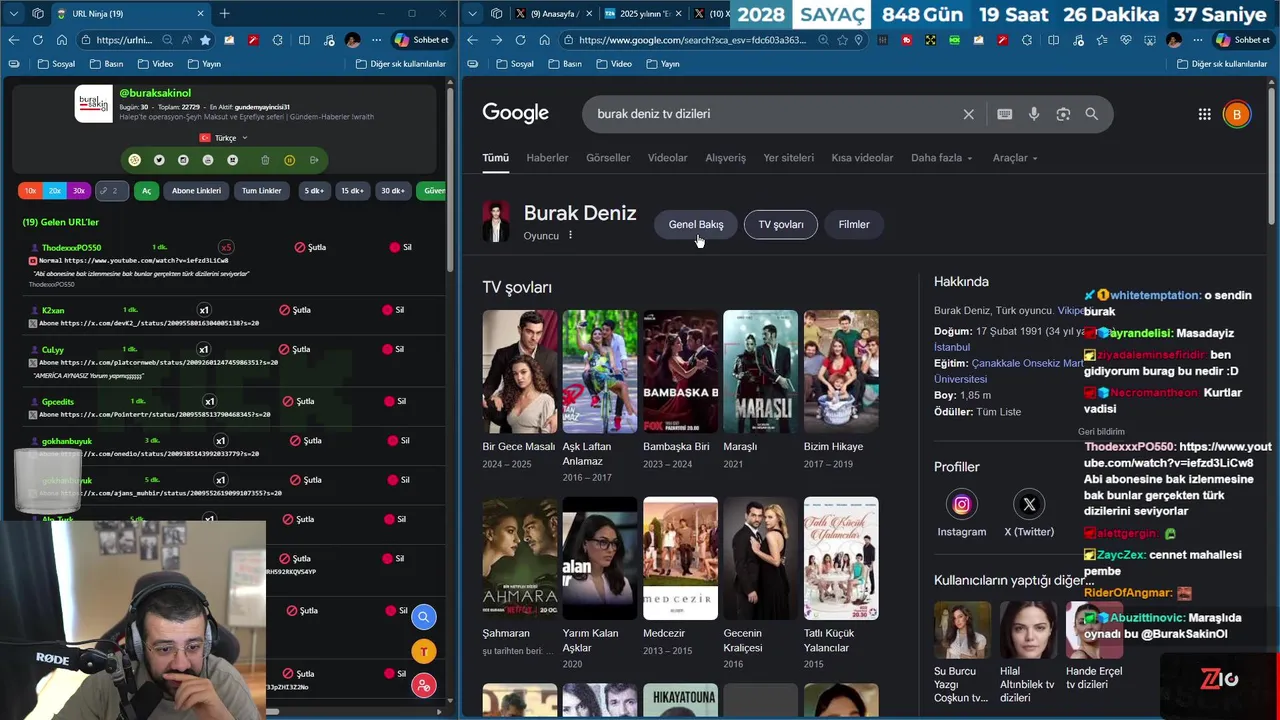This screenshot has width=1280, height=720.
Task: Select the URL Ninja (19) browser tab
Action: click(x=130, y=14)
